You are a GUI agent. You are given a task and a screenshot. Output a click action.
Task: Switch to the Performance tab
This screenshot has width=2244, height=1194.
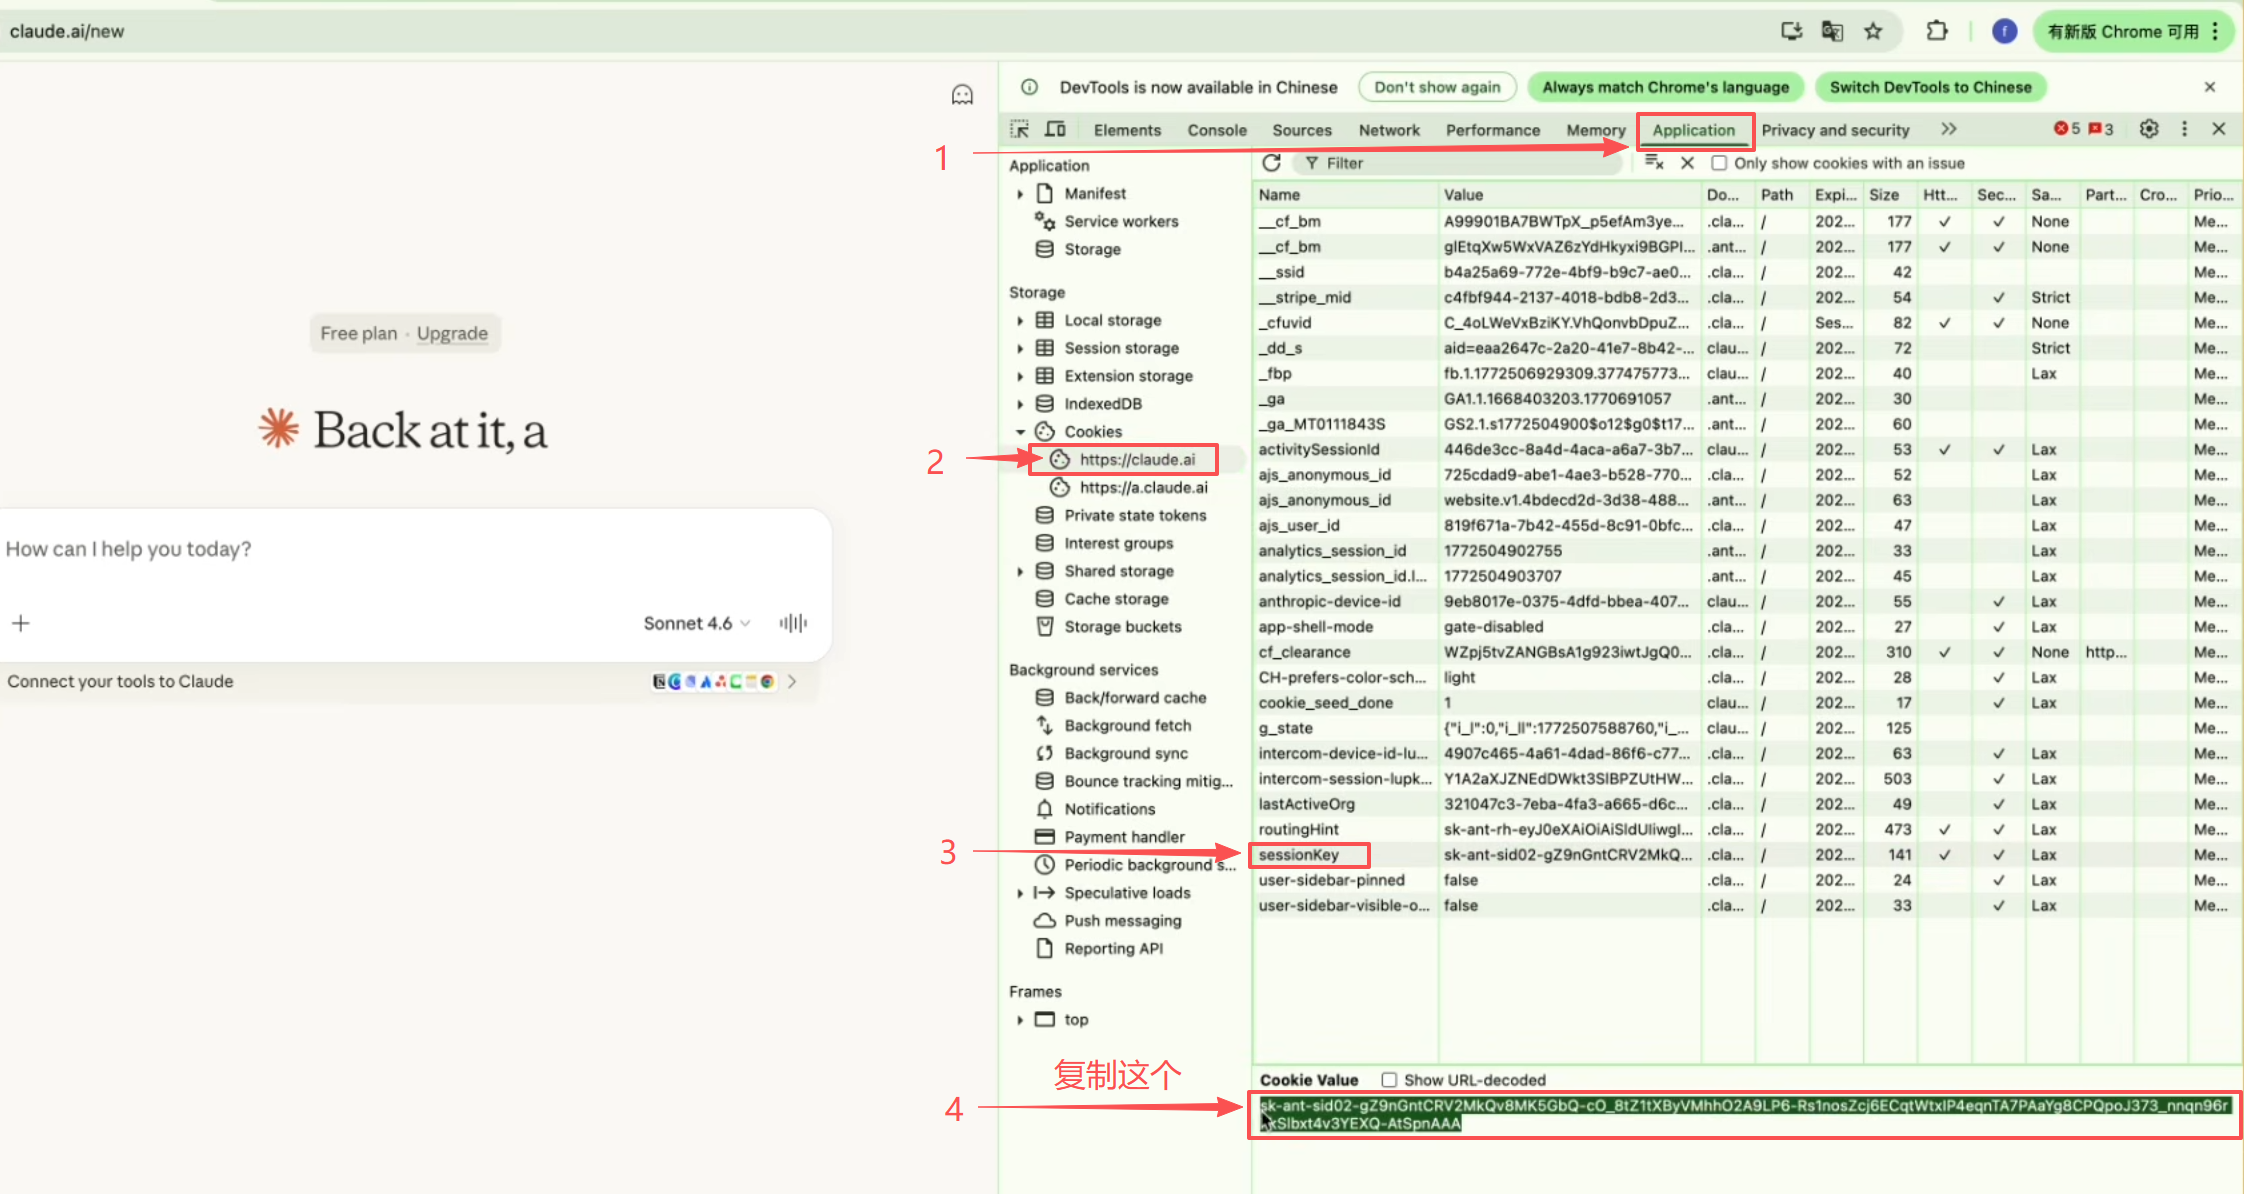coord(1493,130)
